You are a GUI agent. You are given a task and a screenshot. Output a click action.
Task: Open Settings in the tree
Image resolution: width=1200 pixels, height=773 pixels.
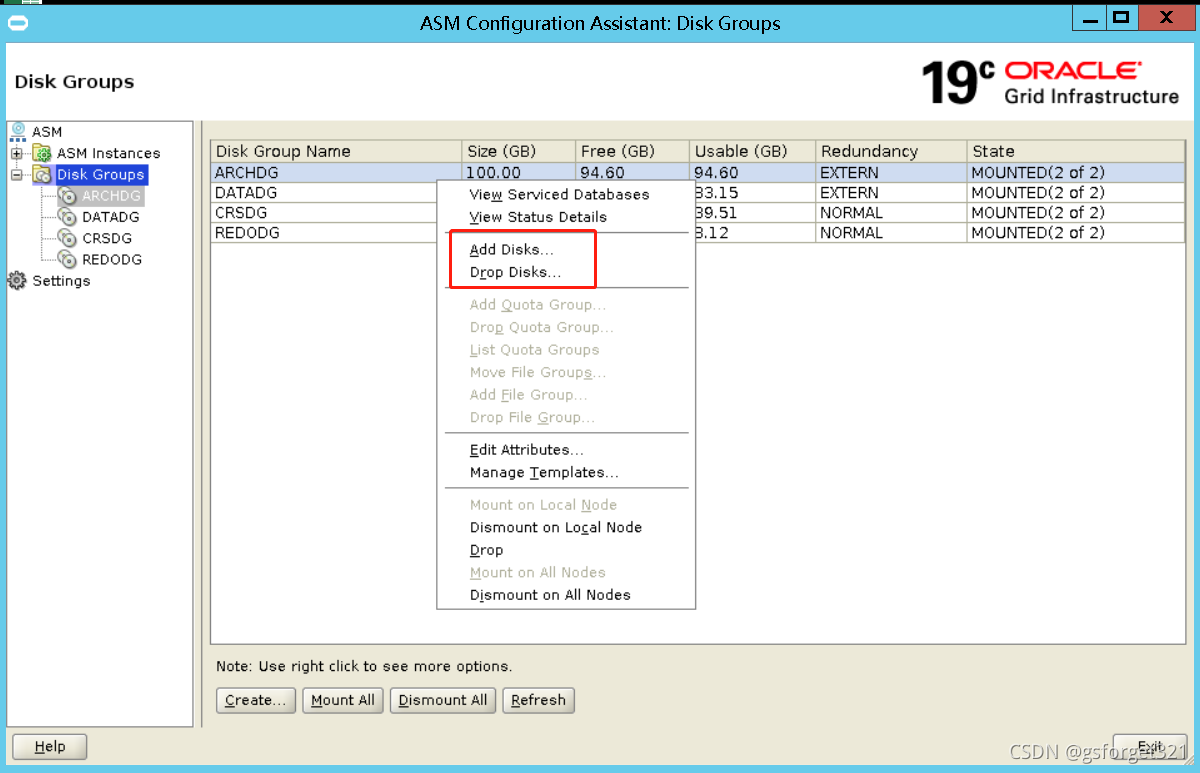click(61, 281)
